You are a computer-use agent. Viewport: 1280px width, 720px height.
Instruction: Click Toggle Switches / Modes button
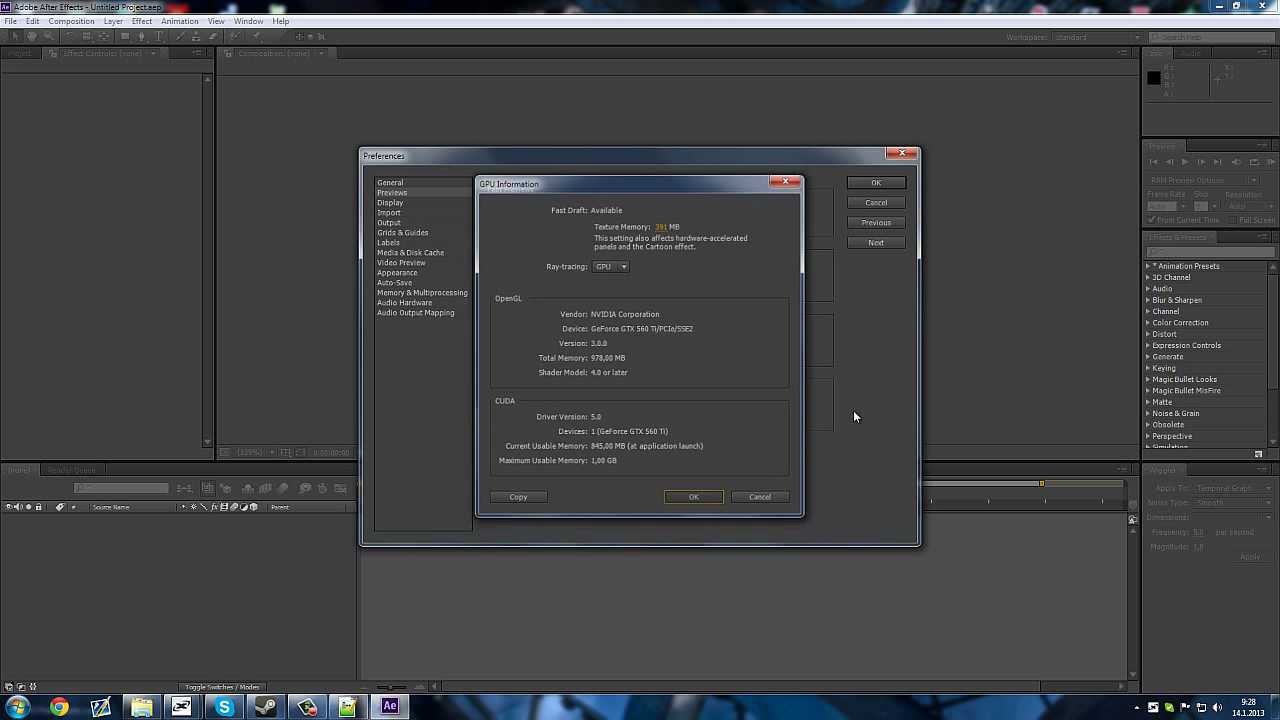(222, 687)
